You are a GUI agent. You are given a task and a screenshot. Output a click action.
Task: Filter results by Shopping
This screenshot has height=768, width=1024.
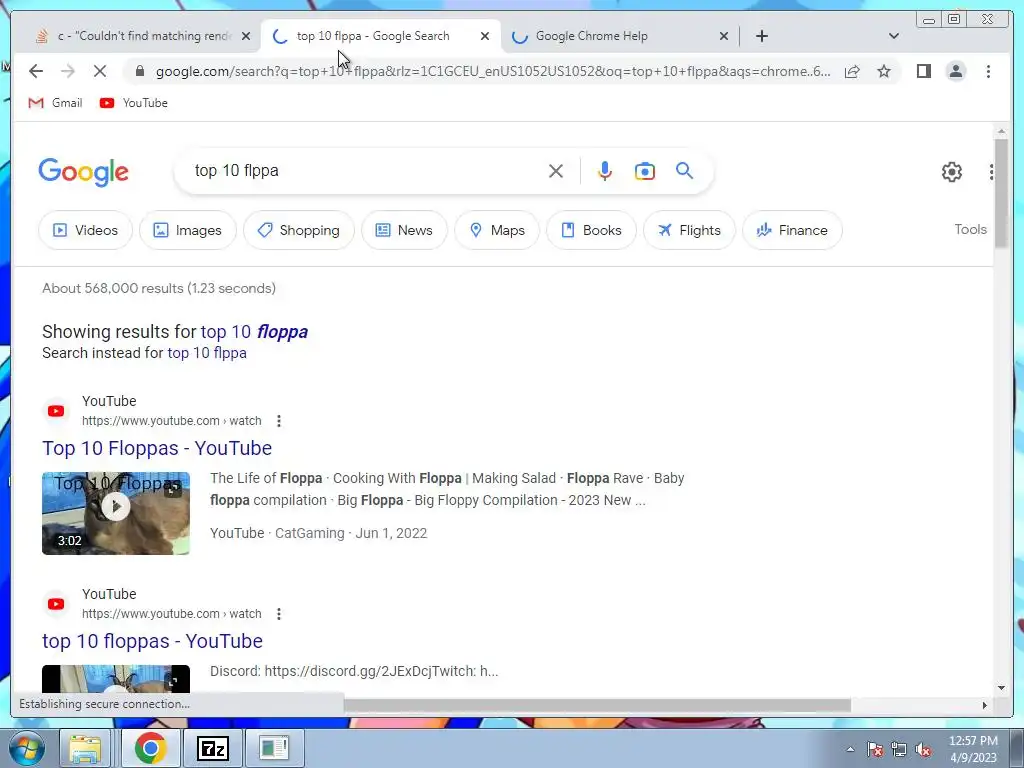[x=298, y=230]
